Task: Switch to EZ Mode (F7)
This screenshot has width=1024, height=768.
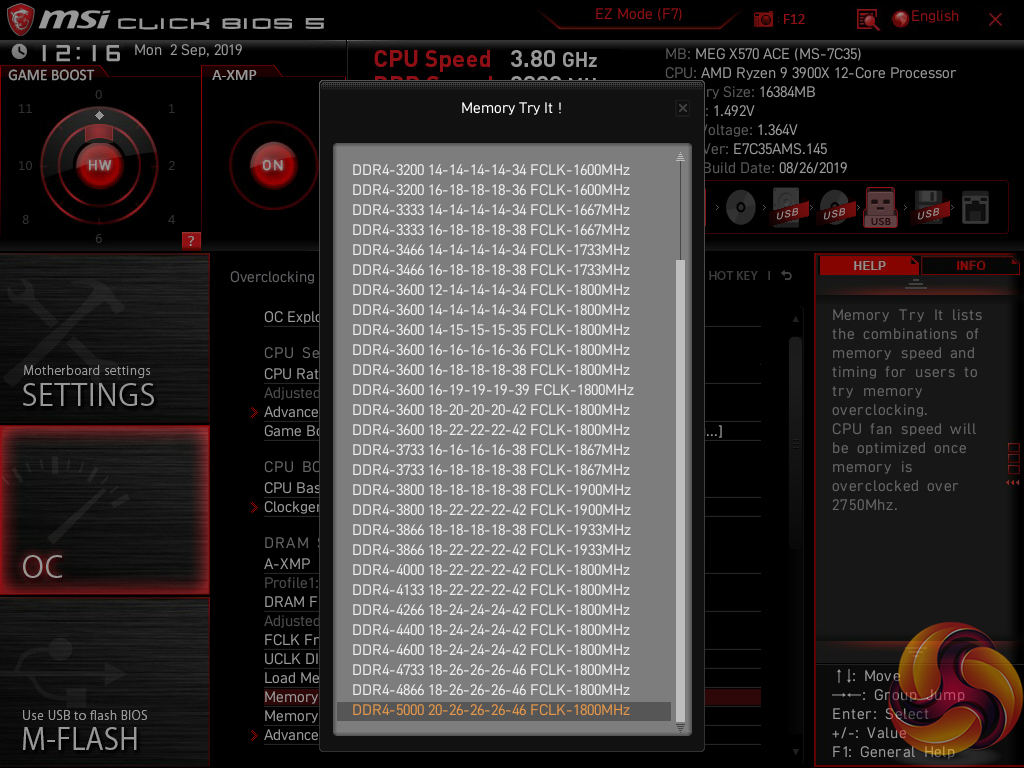Action: [x=638, y=14]
